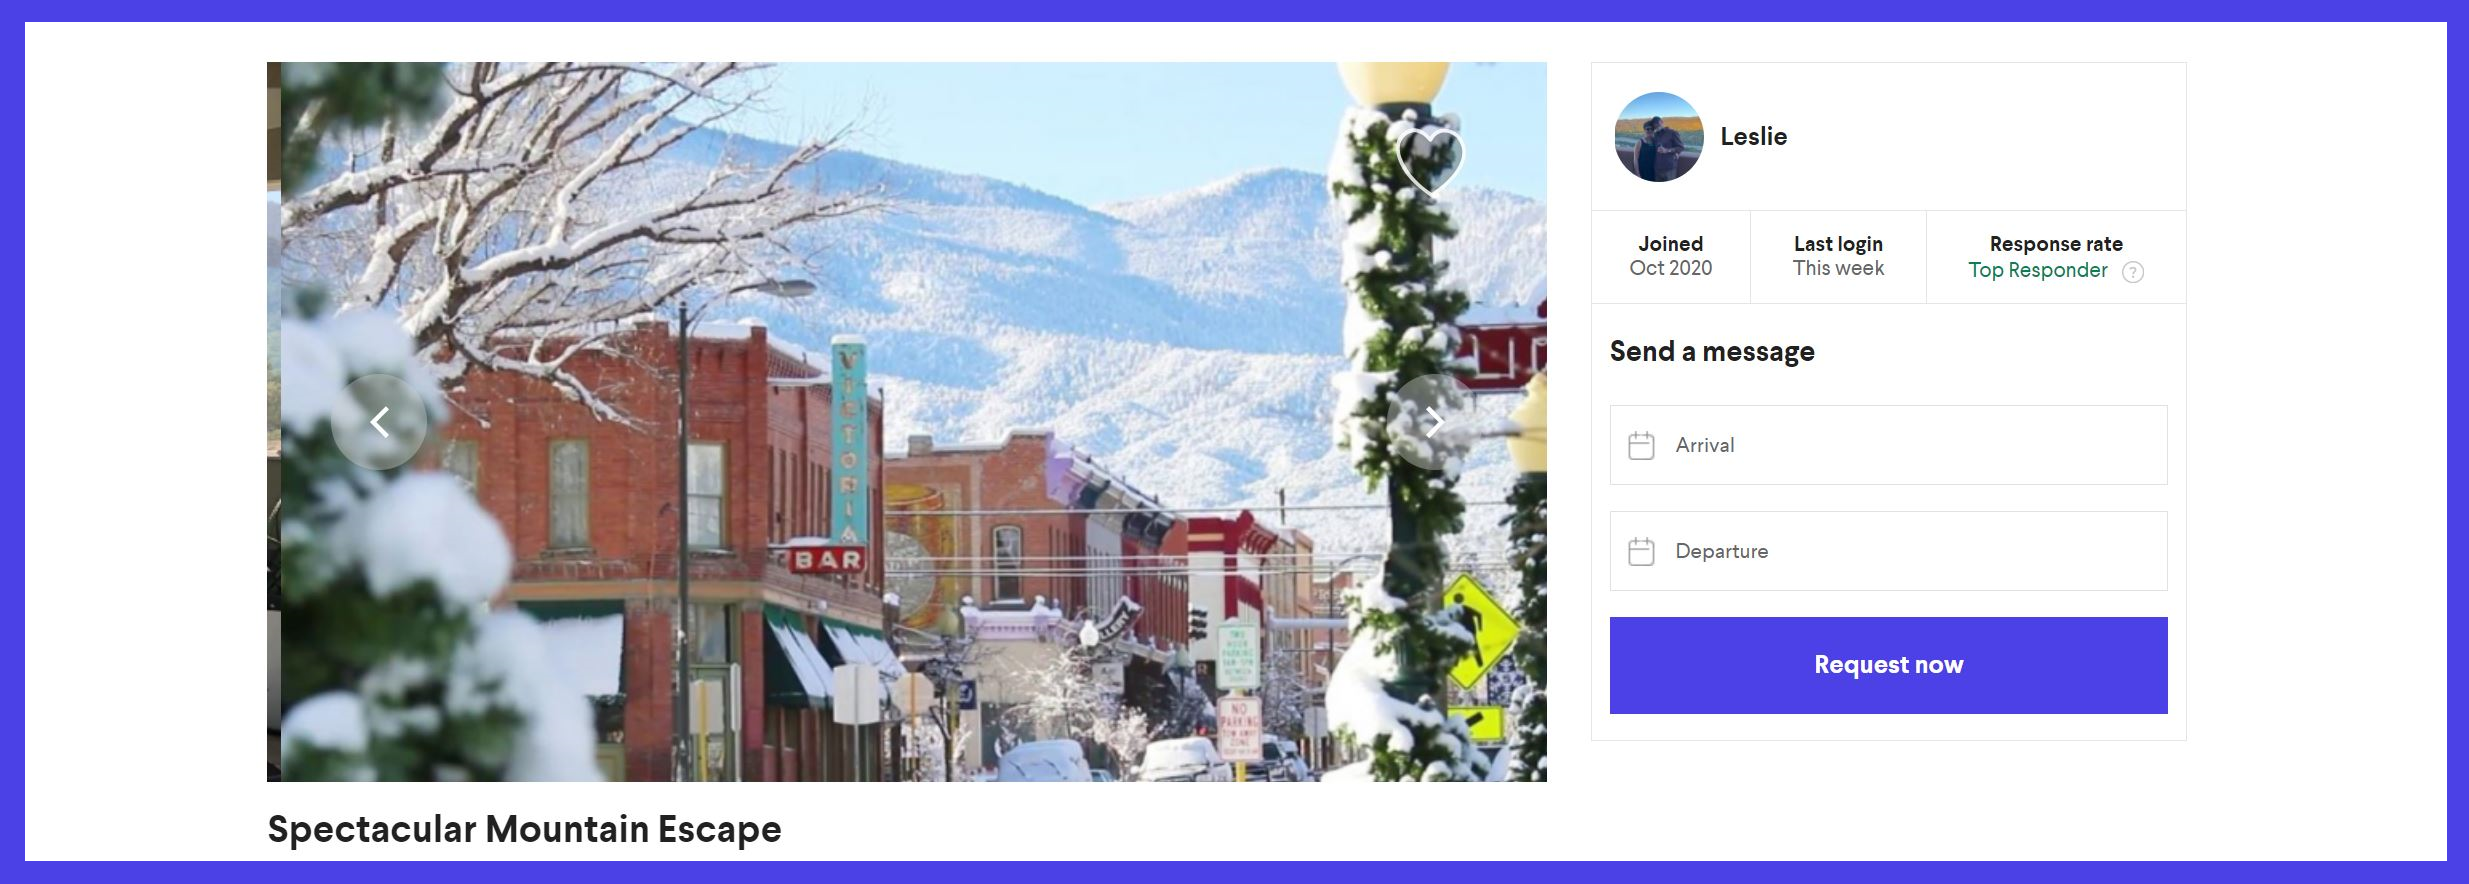Click the Spectacular Mountain Escape title
Viewport: 2469px width, 884px height.
click(524, 829)
